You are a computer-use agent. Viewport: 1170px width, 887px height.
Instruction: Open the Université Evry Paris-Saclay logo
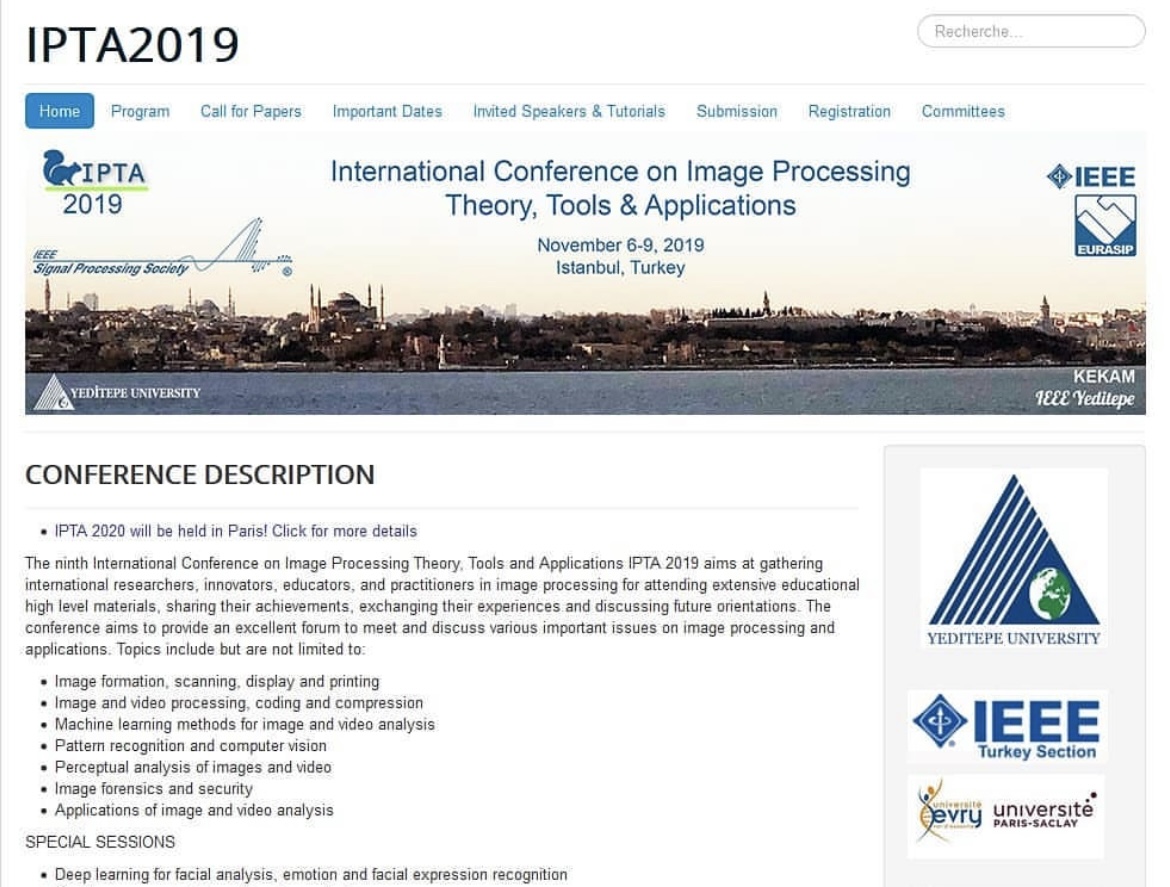[1005, 816]
